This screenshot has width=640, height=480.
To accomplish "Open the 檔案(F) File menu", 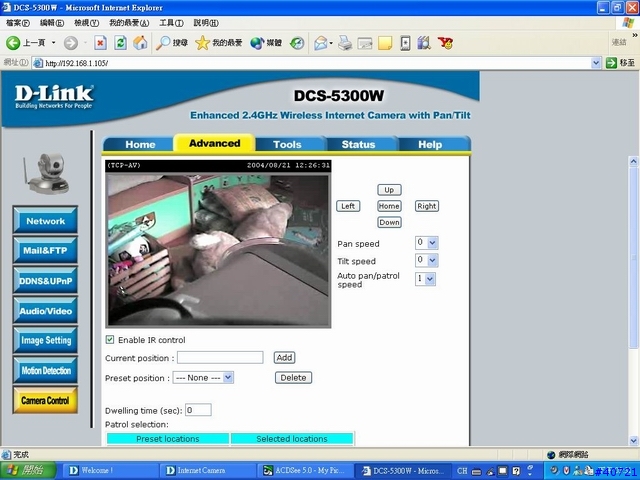I will tap(18, 23).
